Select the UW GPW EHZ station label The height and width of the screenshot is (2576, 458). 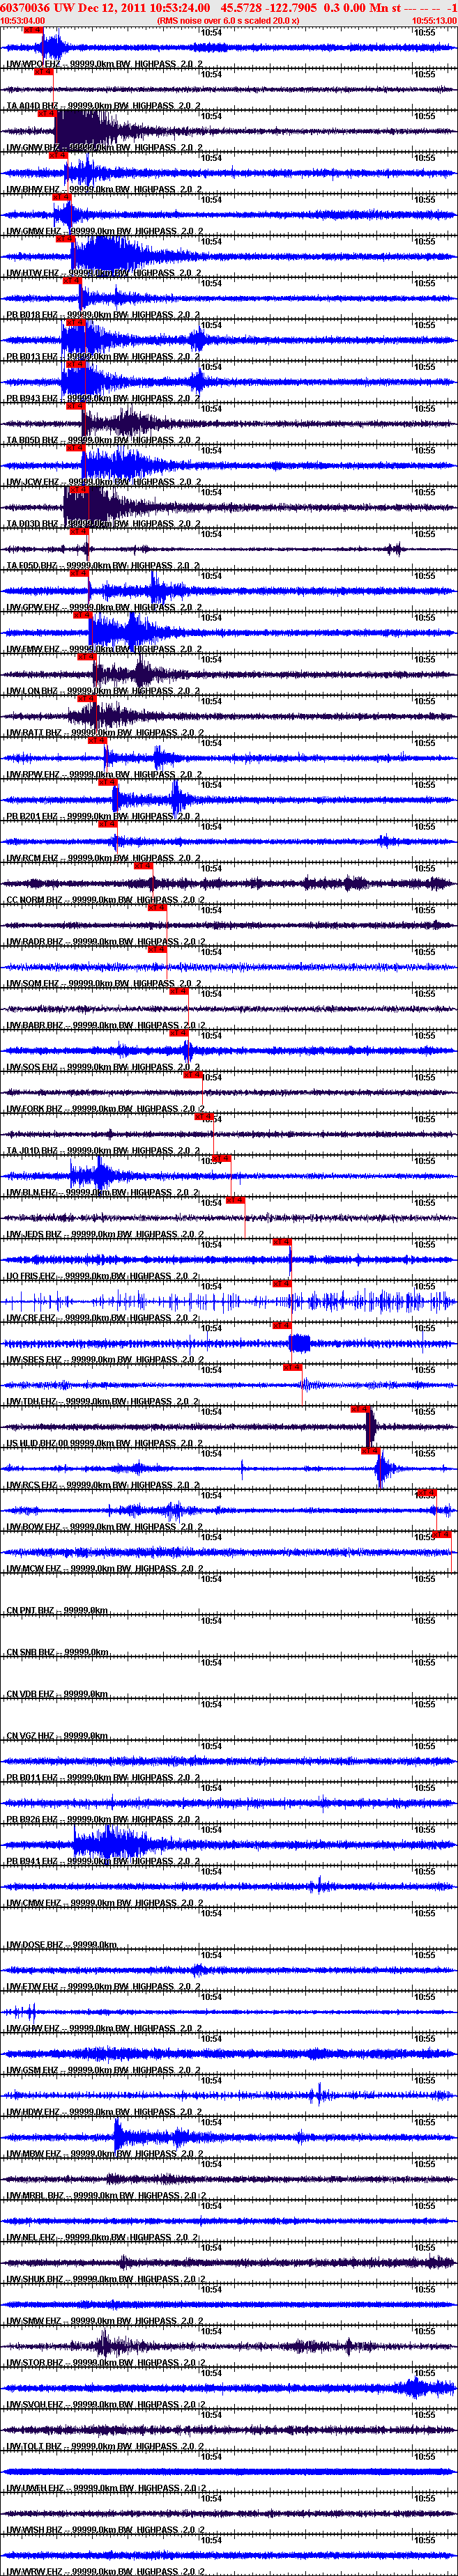point(104,608)
